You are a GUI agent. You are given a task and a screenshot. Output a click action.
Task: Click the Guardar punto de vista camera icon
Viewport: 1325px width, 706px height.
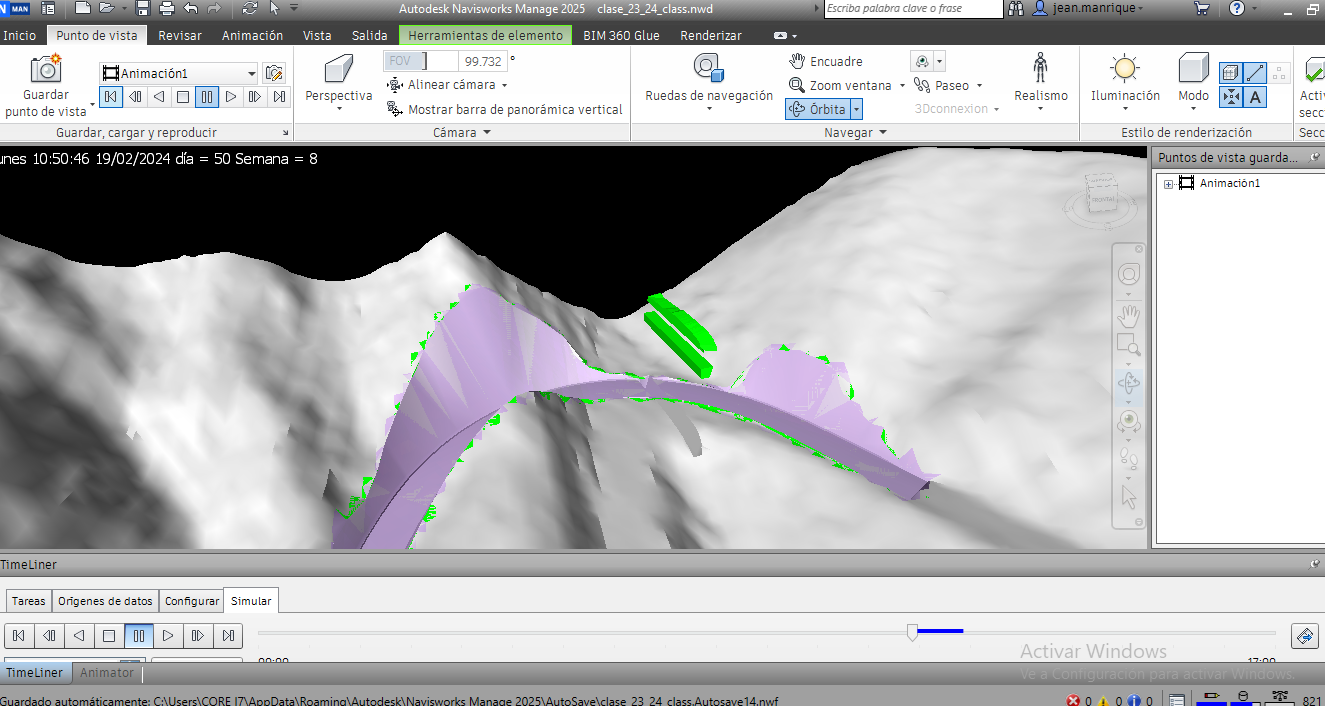click(x=46, y=69)
